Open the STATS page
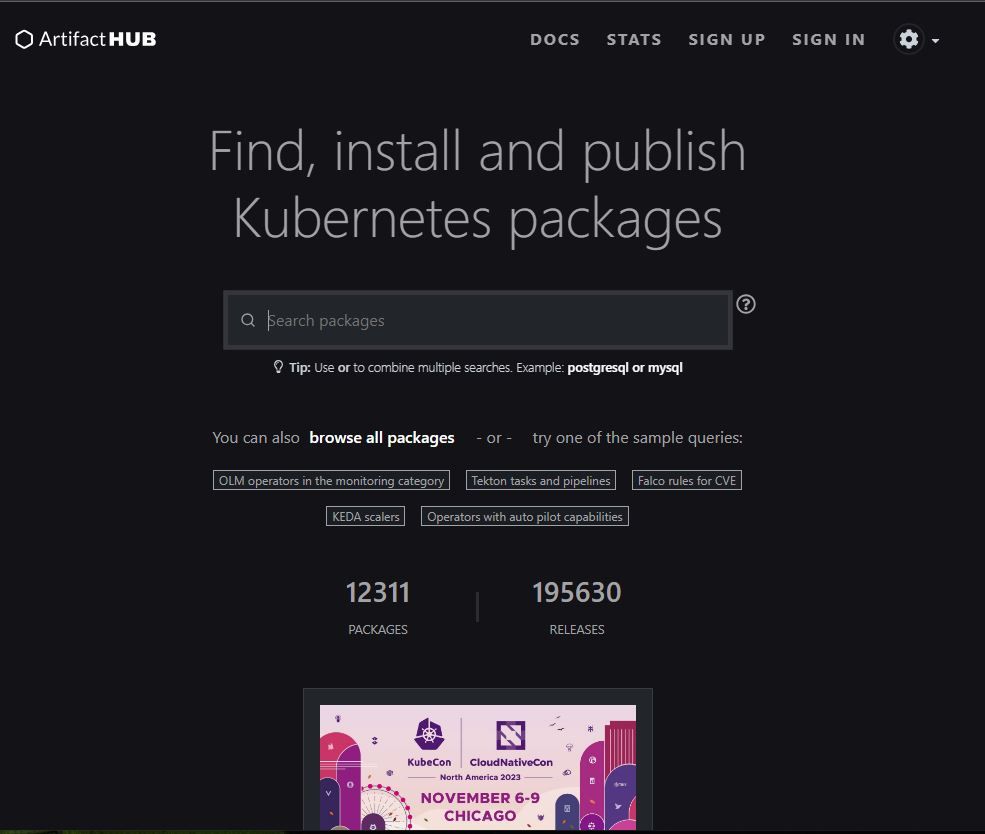The height and width of the screenshot is (834, 985). [x=634, y=40]
